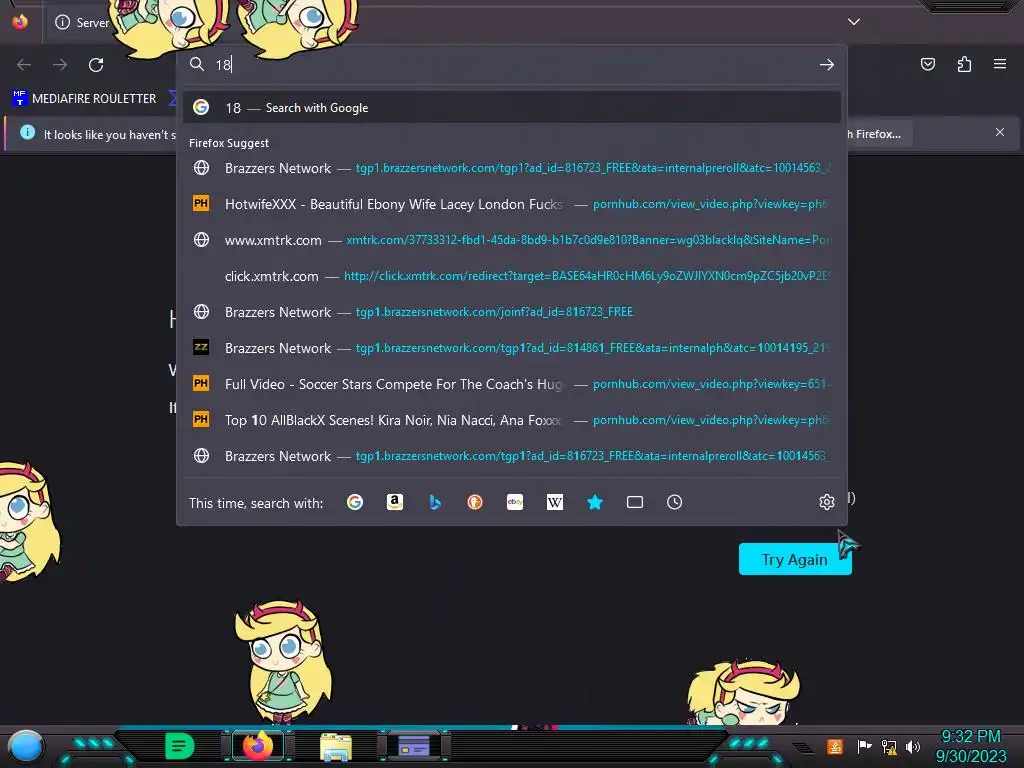Open File Explorer from taskbar
Image resolution: width=1024 pixels, height=768 pixels.
pyautogui.click(x=336, y=747)
